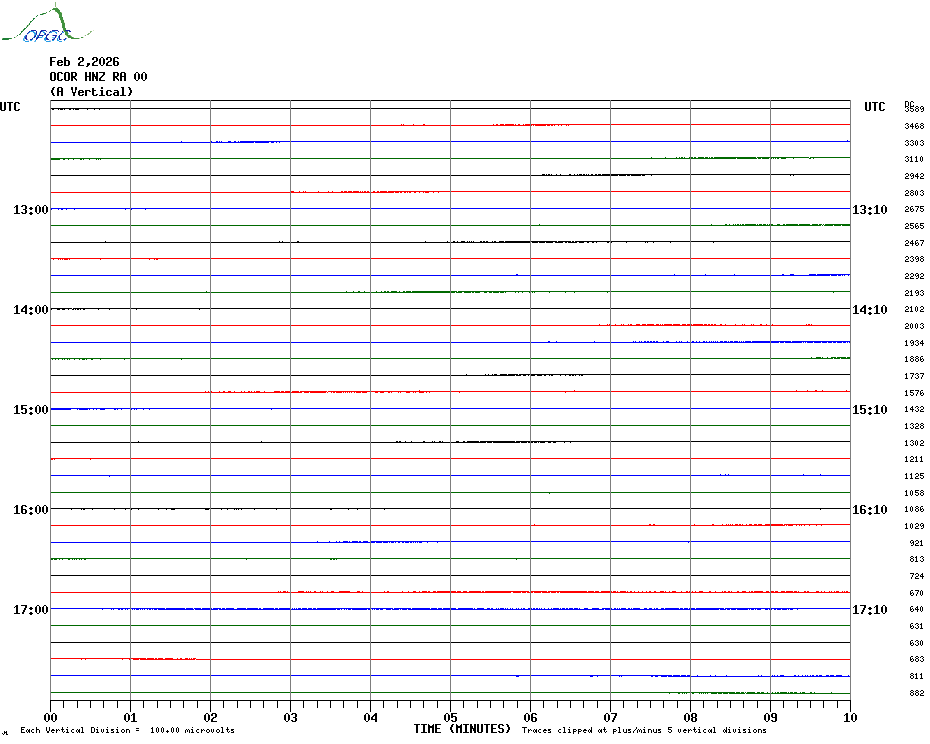Click the 14:00 hour label on left axis
This screenshot has height=744, width=930.
31,310
